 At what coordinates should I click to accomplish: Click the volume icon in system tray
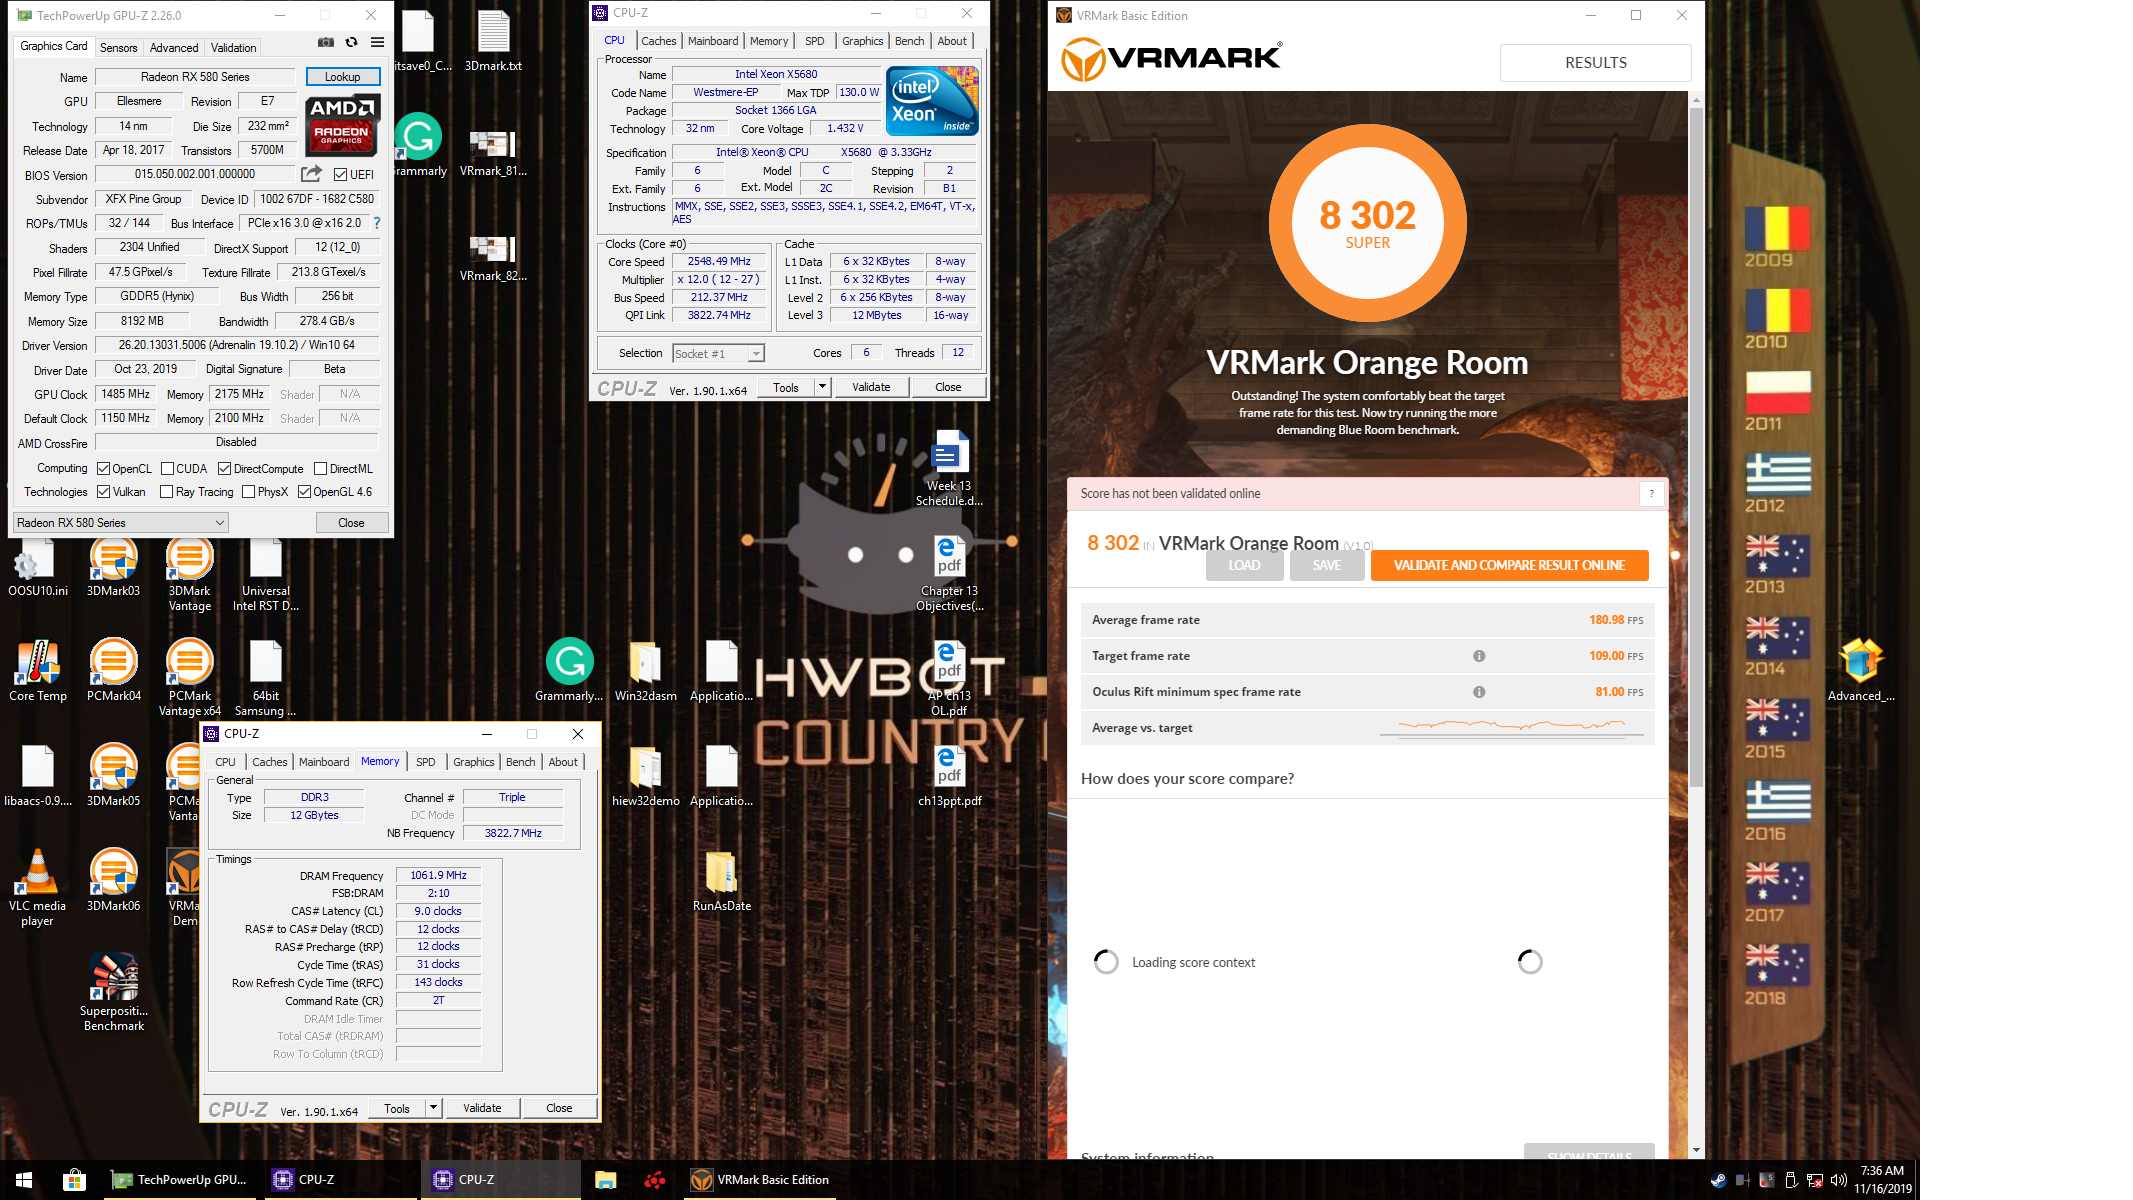[1838, 1180]
